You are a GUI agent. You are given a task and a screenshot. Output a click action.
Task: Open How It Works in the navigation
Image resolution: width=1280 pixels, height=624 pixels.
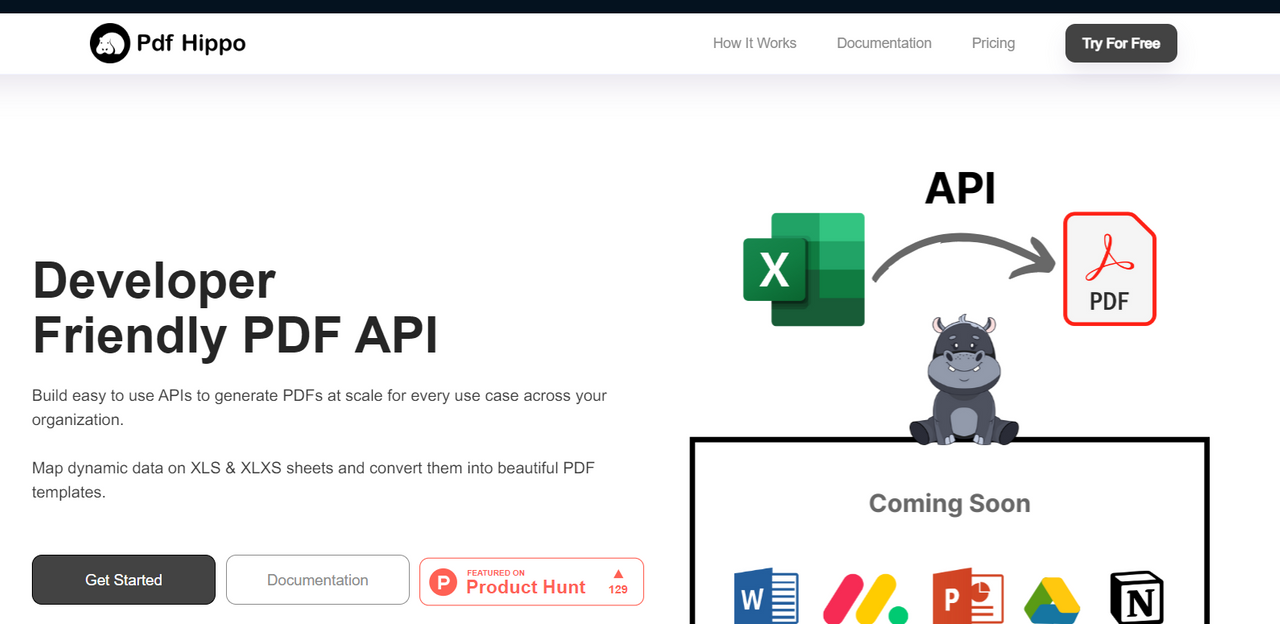click(755, 43)
